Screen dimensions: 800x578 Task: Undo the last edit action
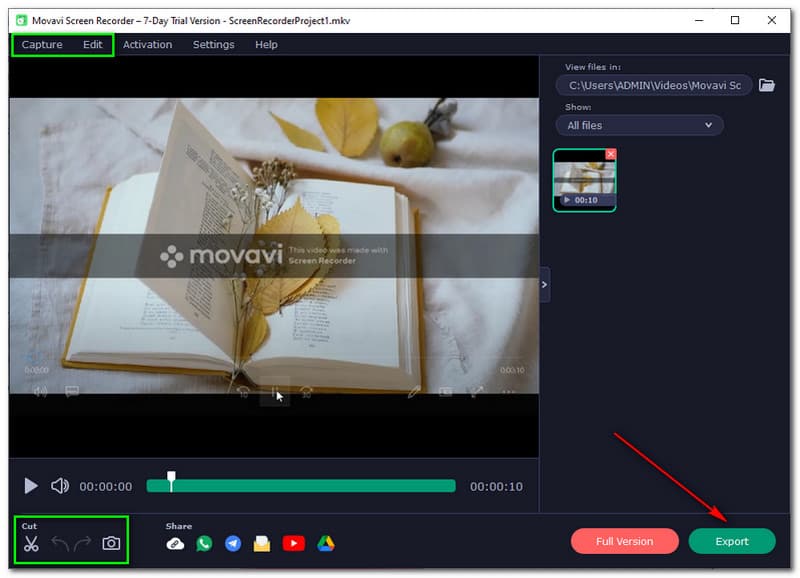click(60, 543)
